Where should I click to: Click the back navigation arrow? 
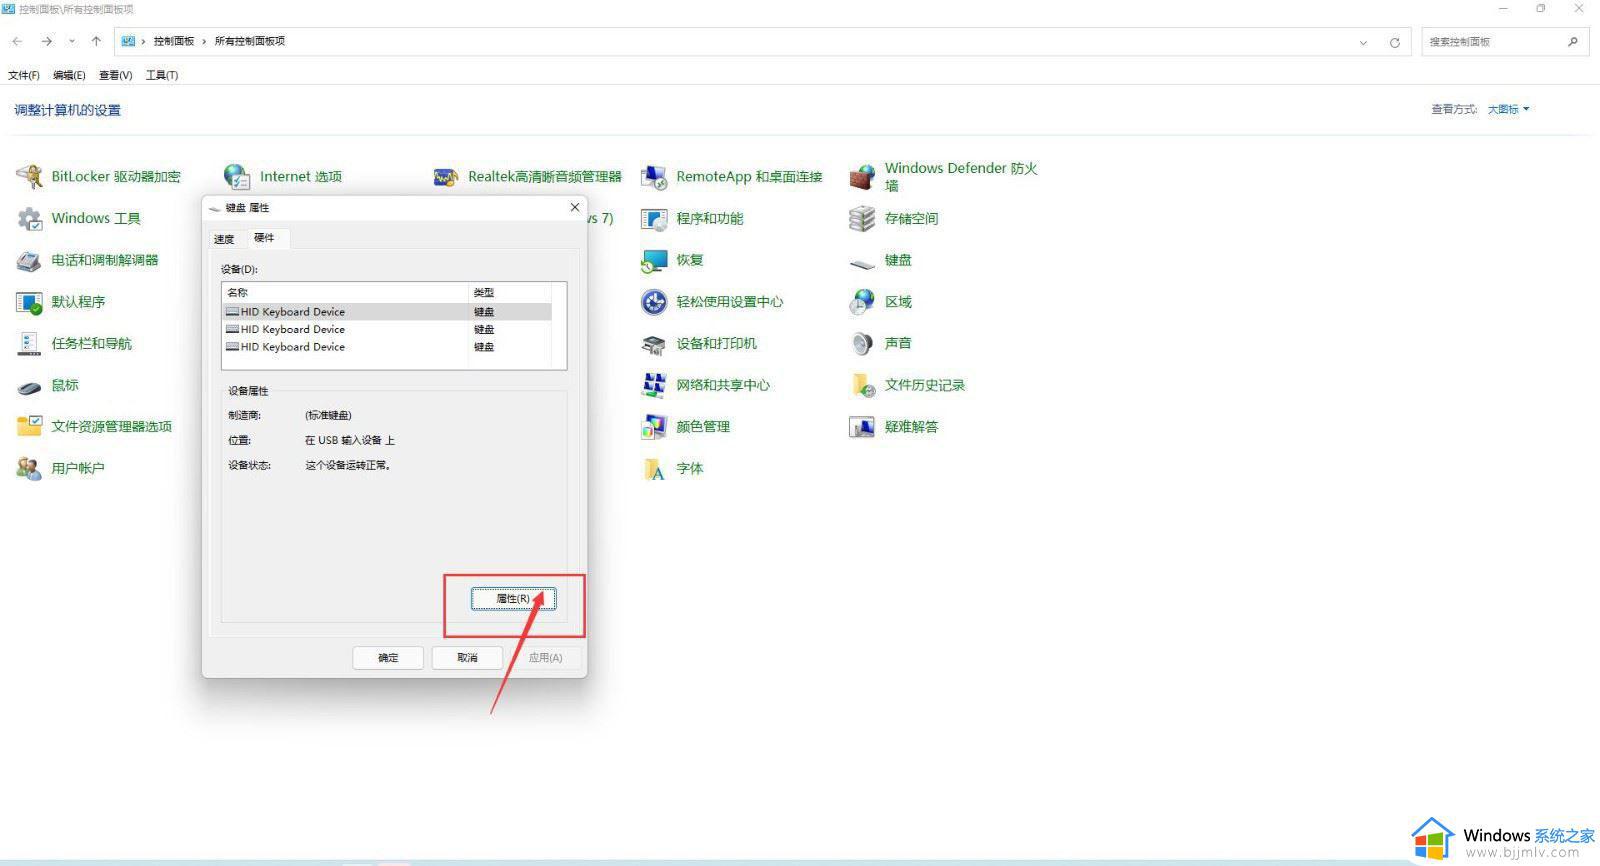pyautogui.click(x=18, y=41)
